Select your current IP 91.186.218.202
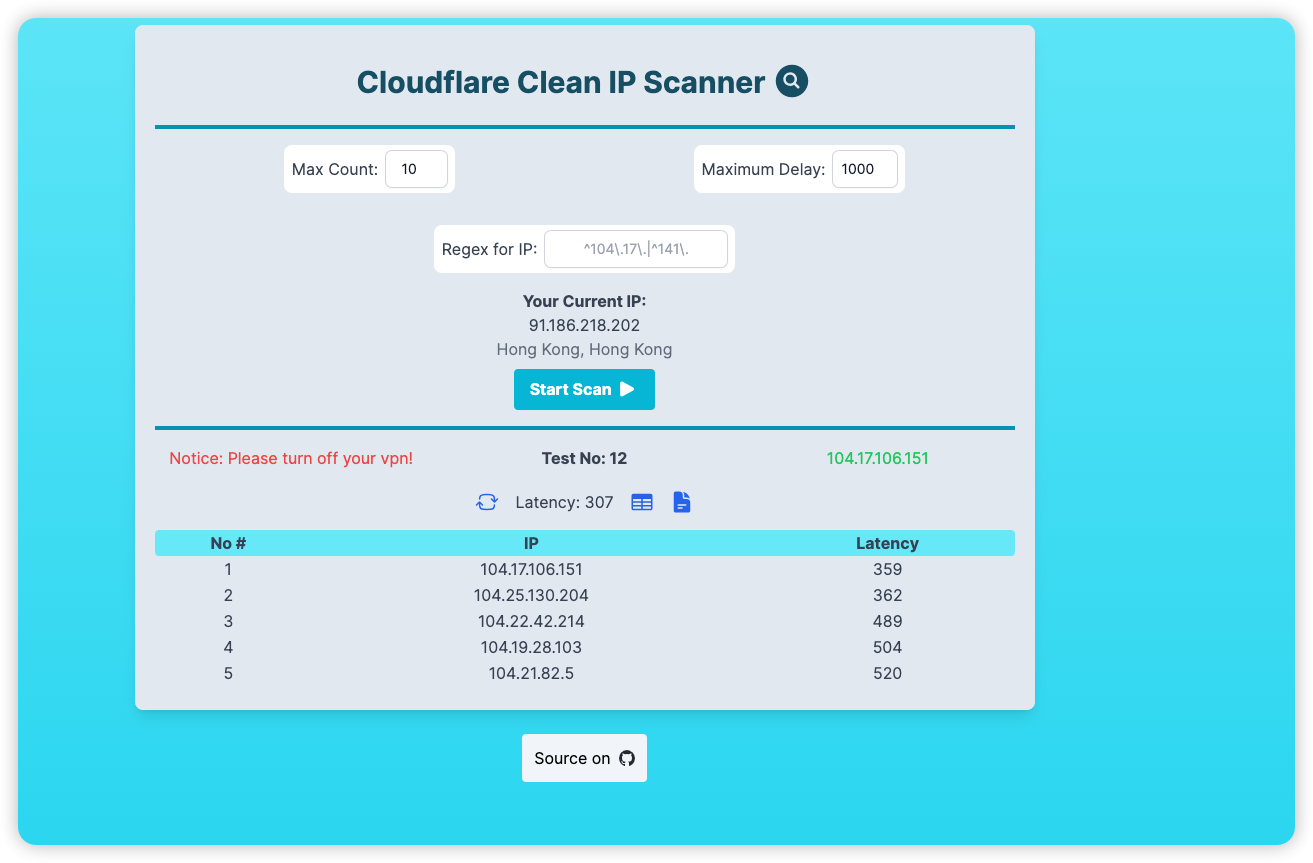 [584, 325]
